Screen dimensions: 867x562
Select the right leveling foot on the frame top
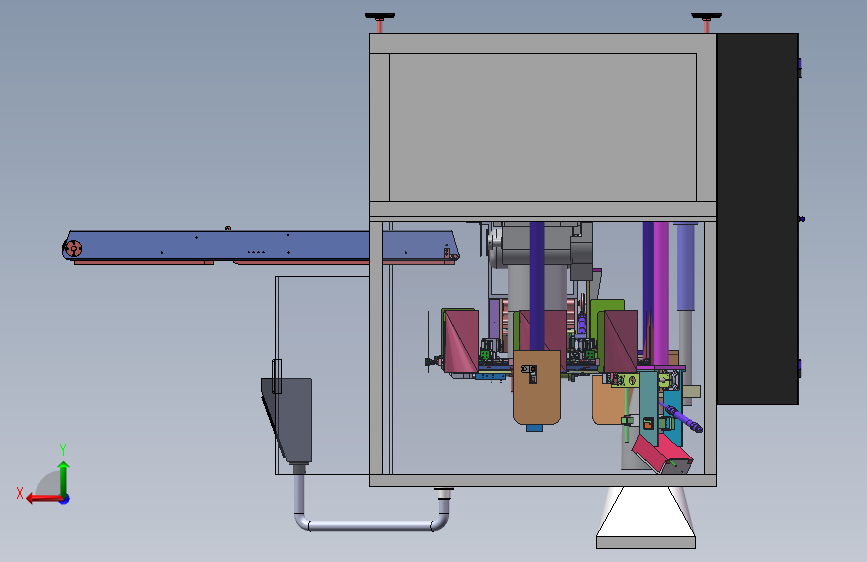click(x=706, y=23)
